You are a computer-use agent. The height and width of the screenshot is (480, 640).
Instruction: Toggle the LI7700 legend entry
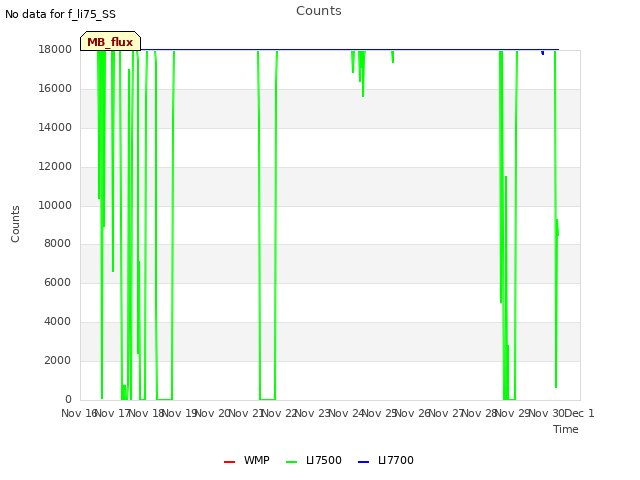point(385,460)
